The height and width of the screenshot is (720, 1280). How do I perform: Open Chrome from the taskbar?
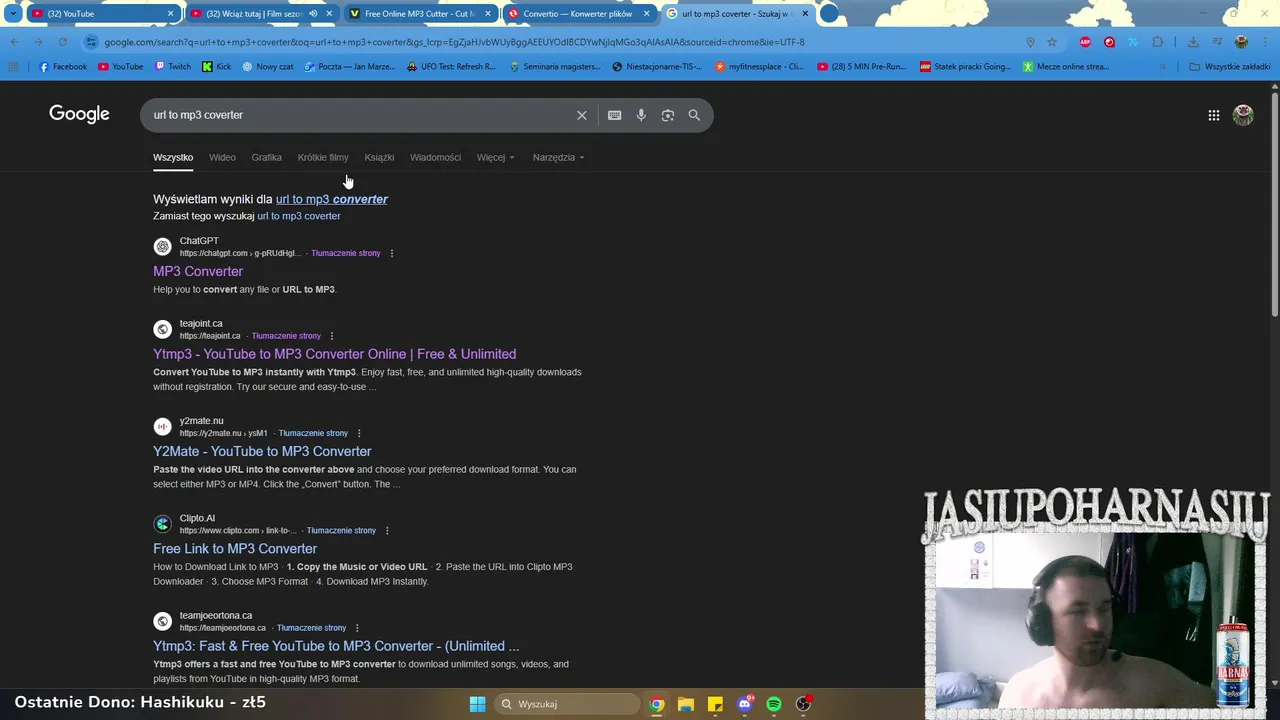pyautogui.click(x=656, y=704)
